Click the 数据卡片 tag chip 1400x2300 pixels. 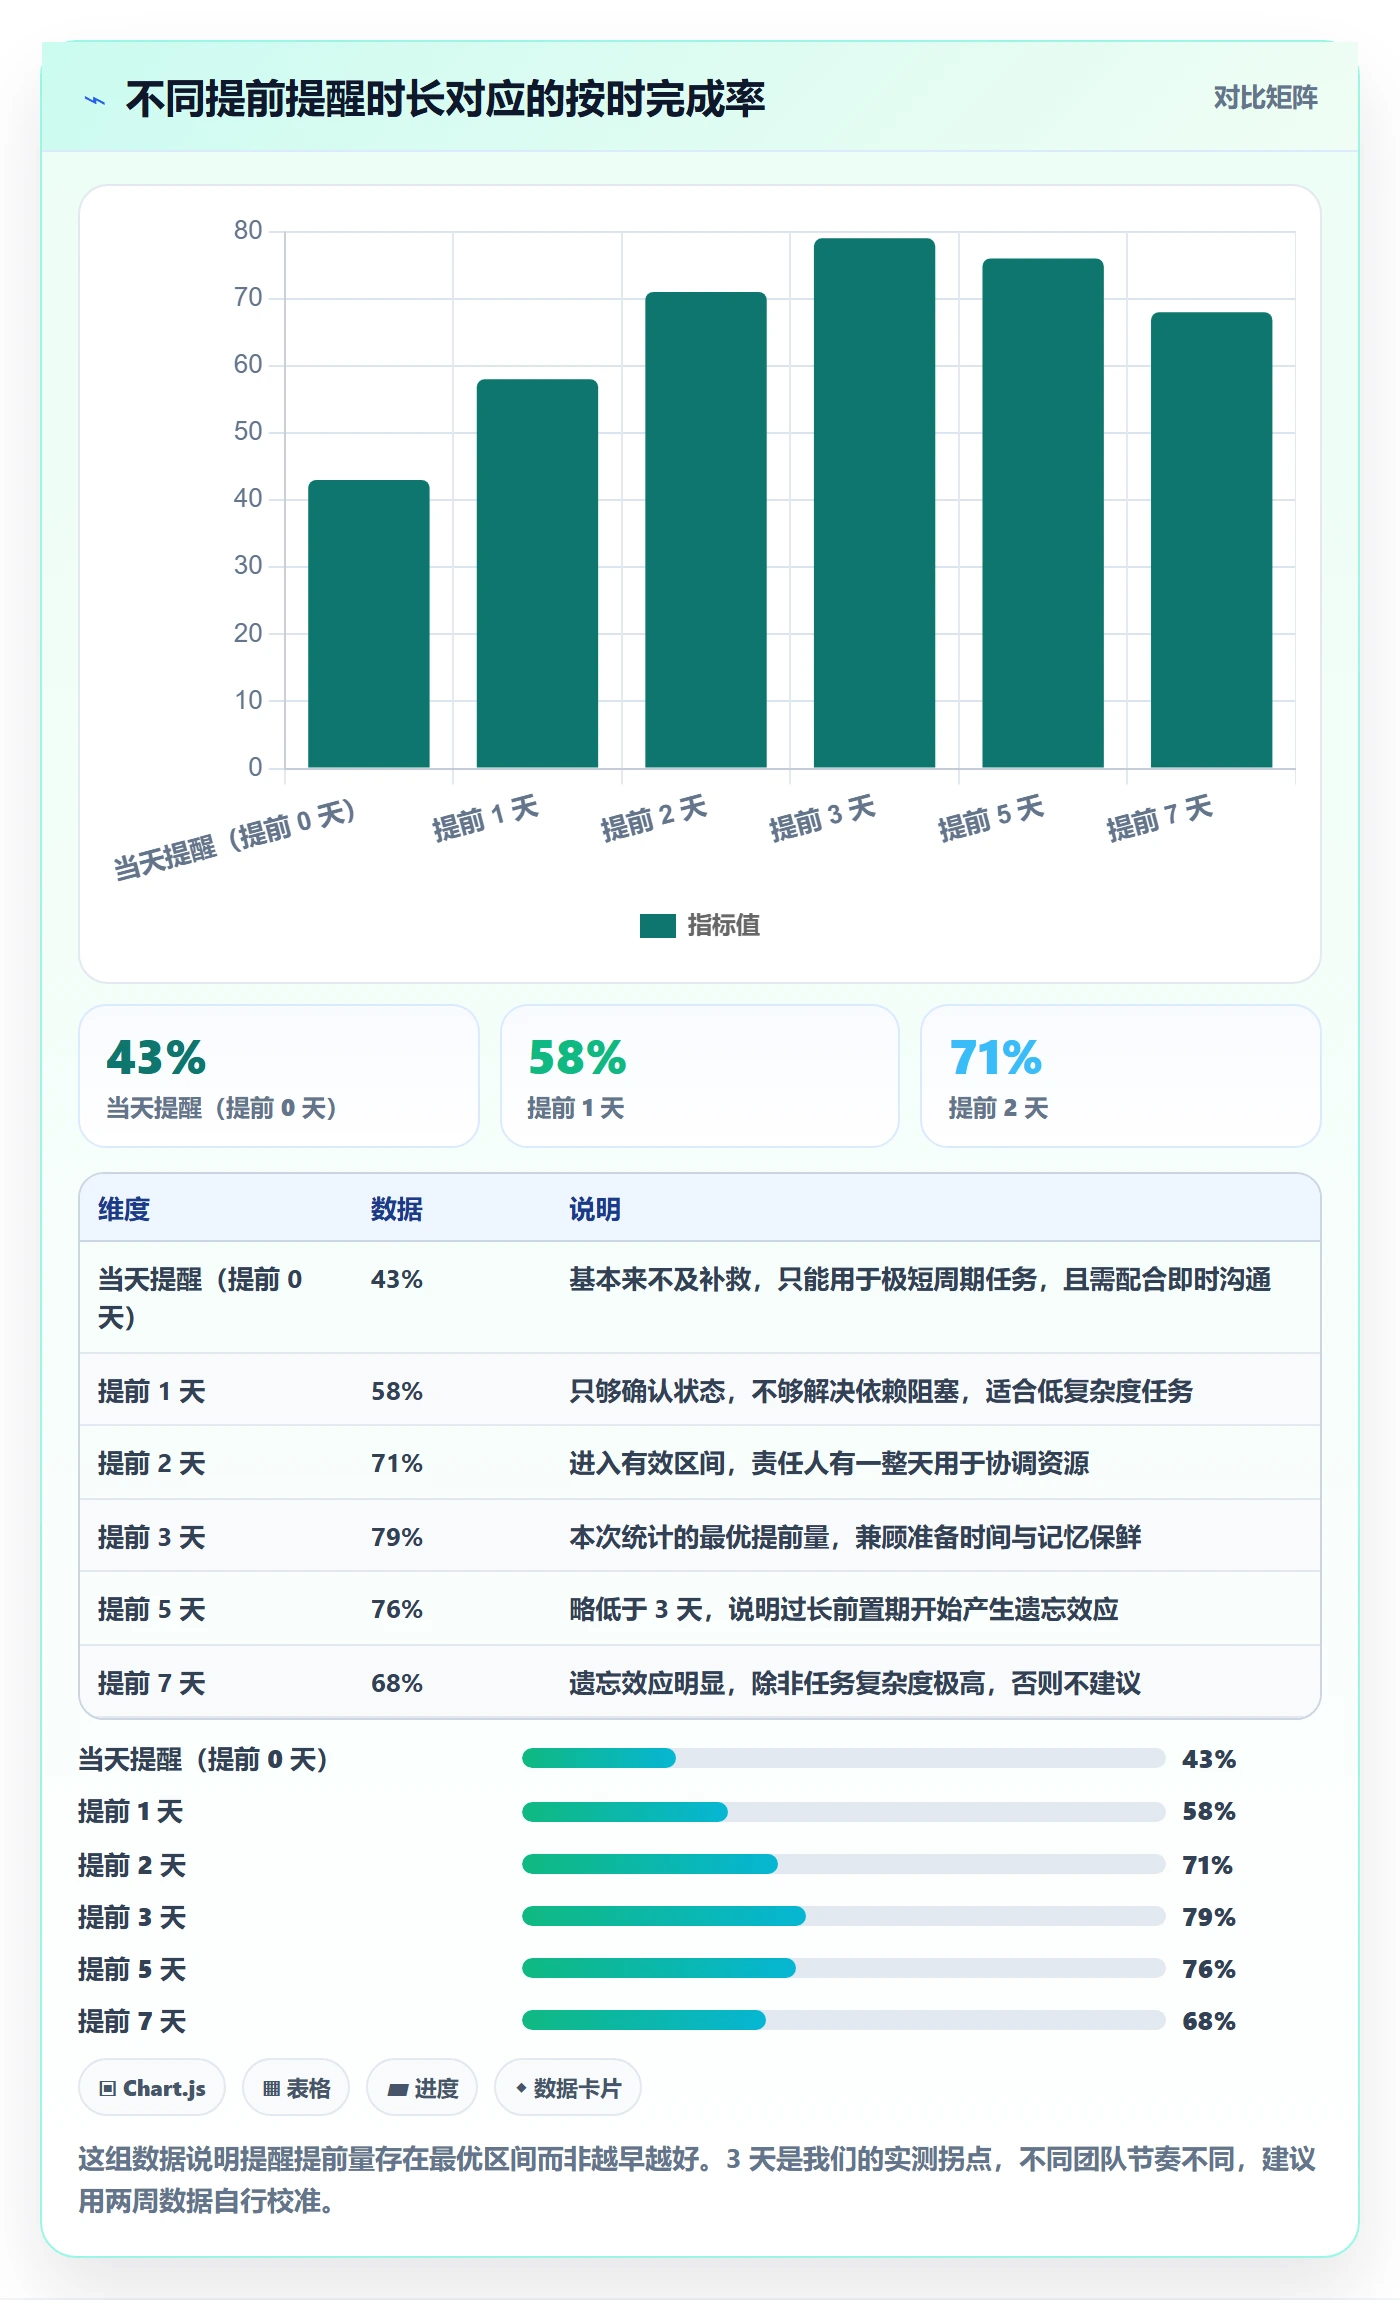568,2088
